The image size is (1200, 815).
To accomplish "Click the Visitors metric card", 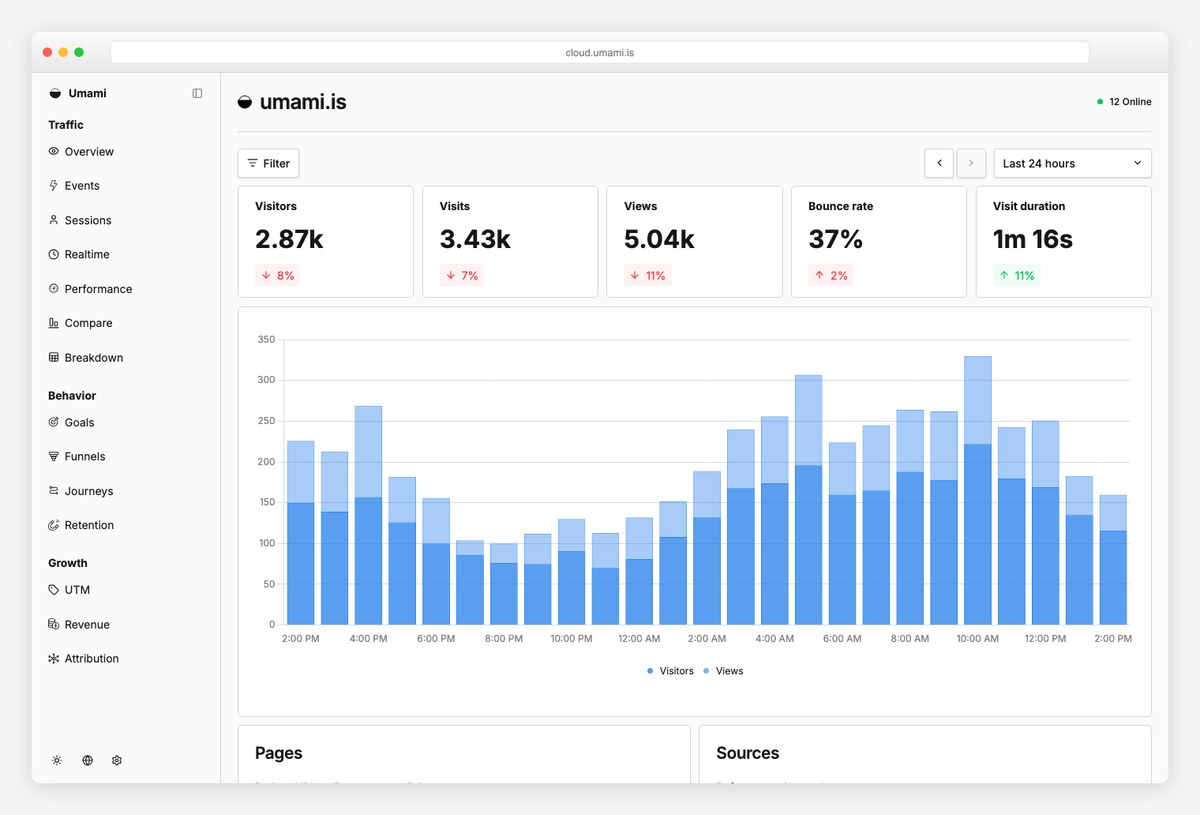I will (x=325, y=241).
